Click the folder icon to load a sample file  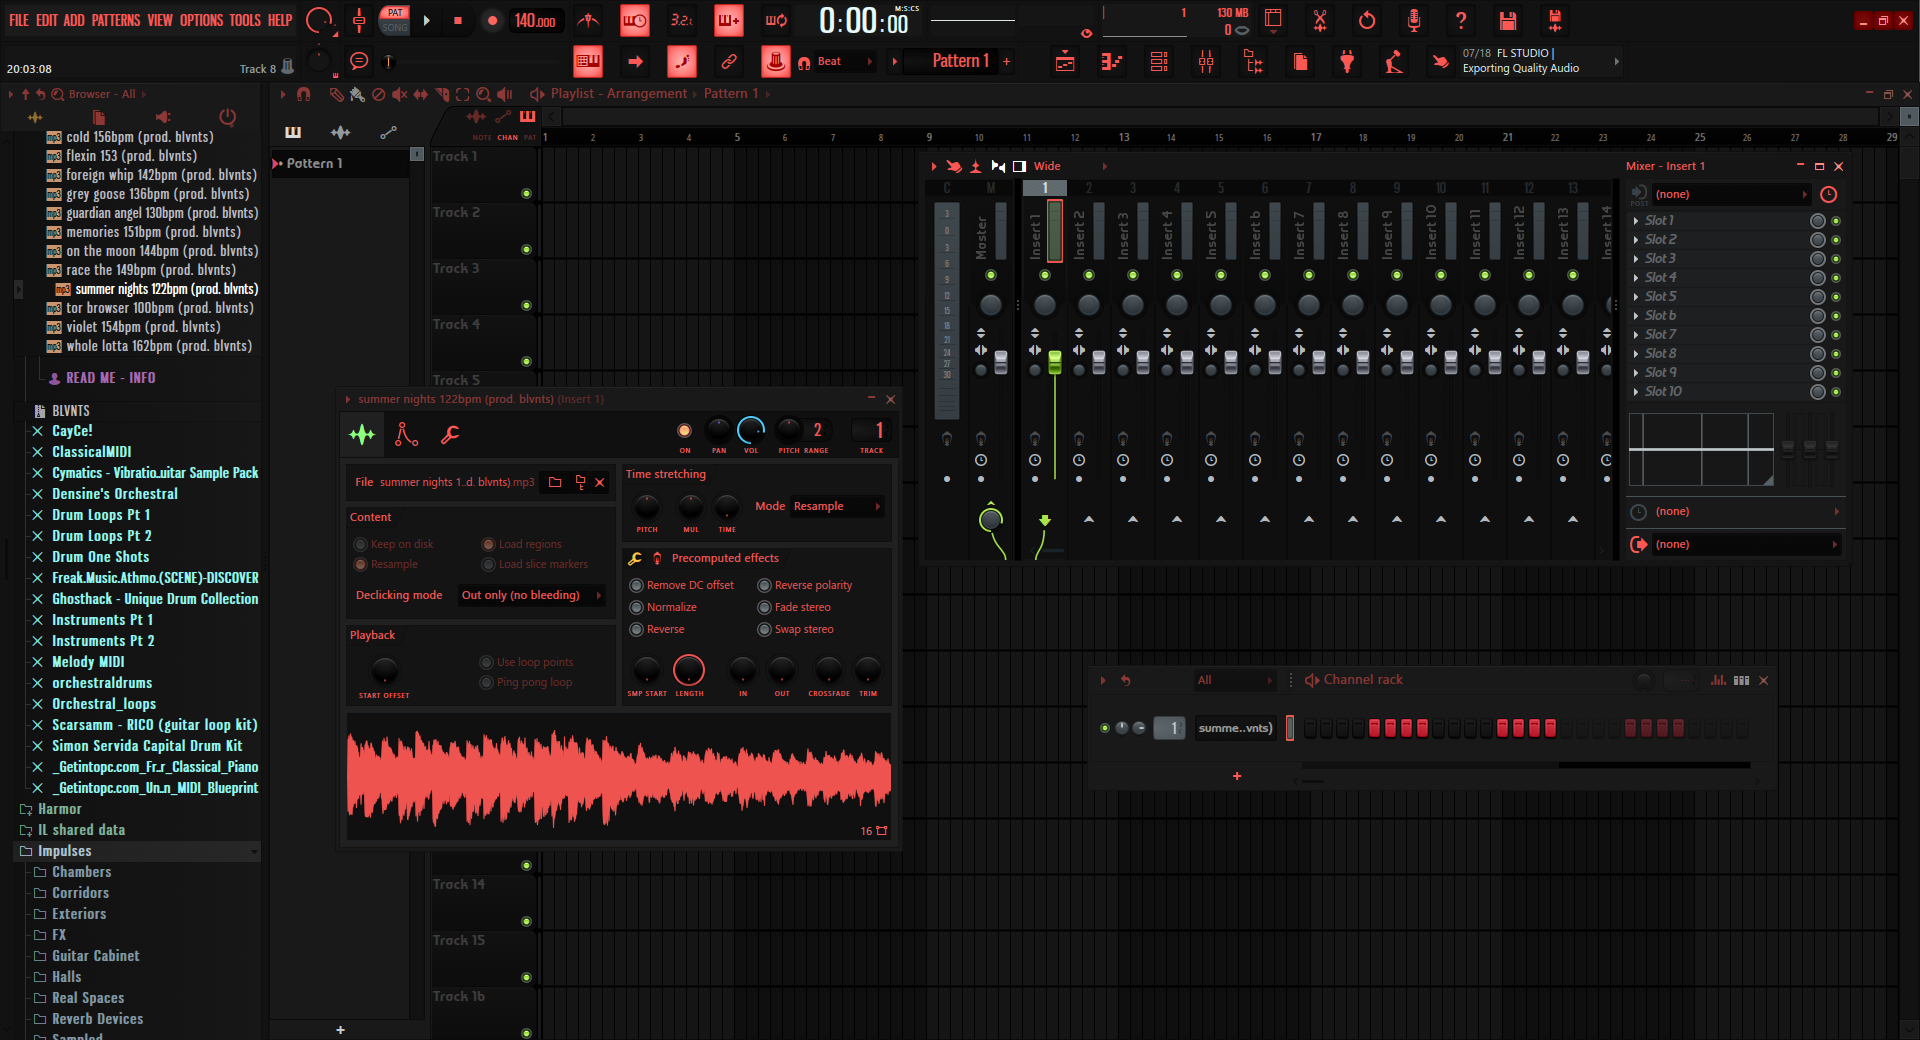click(x=555, y=482)
